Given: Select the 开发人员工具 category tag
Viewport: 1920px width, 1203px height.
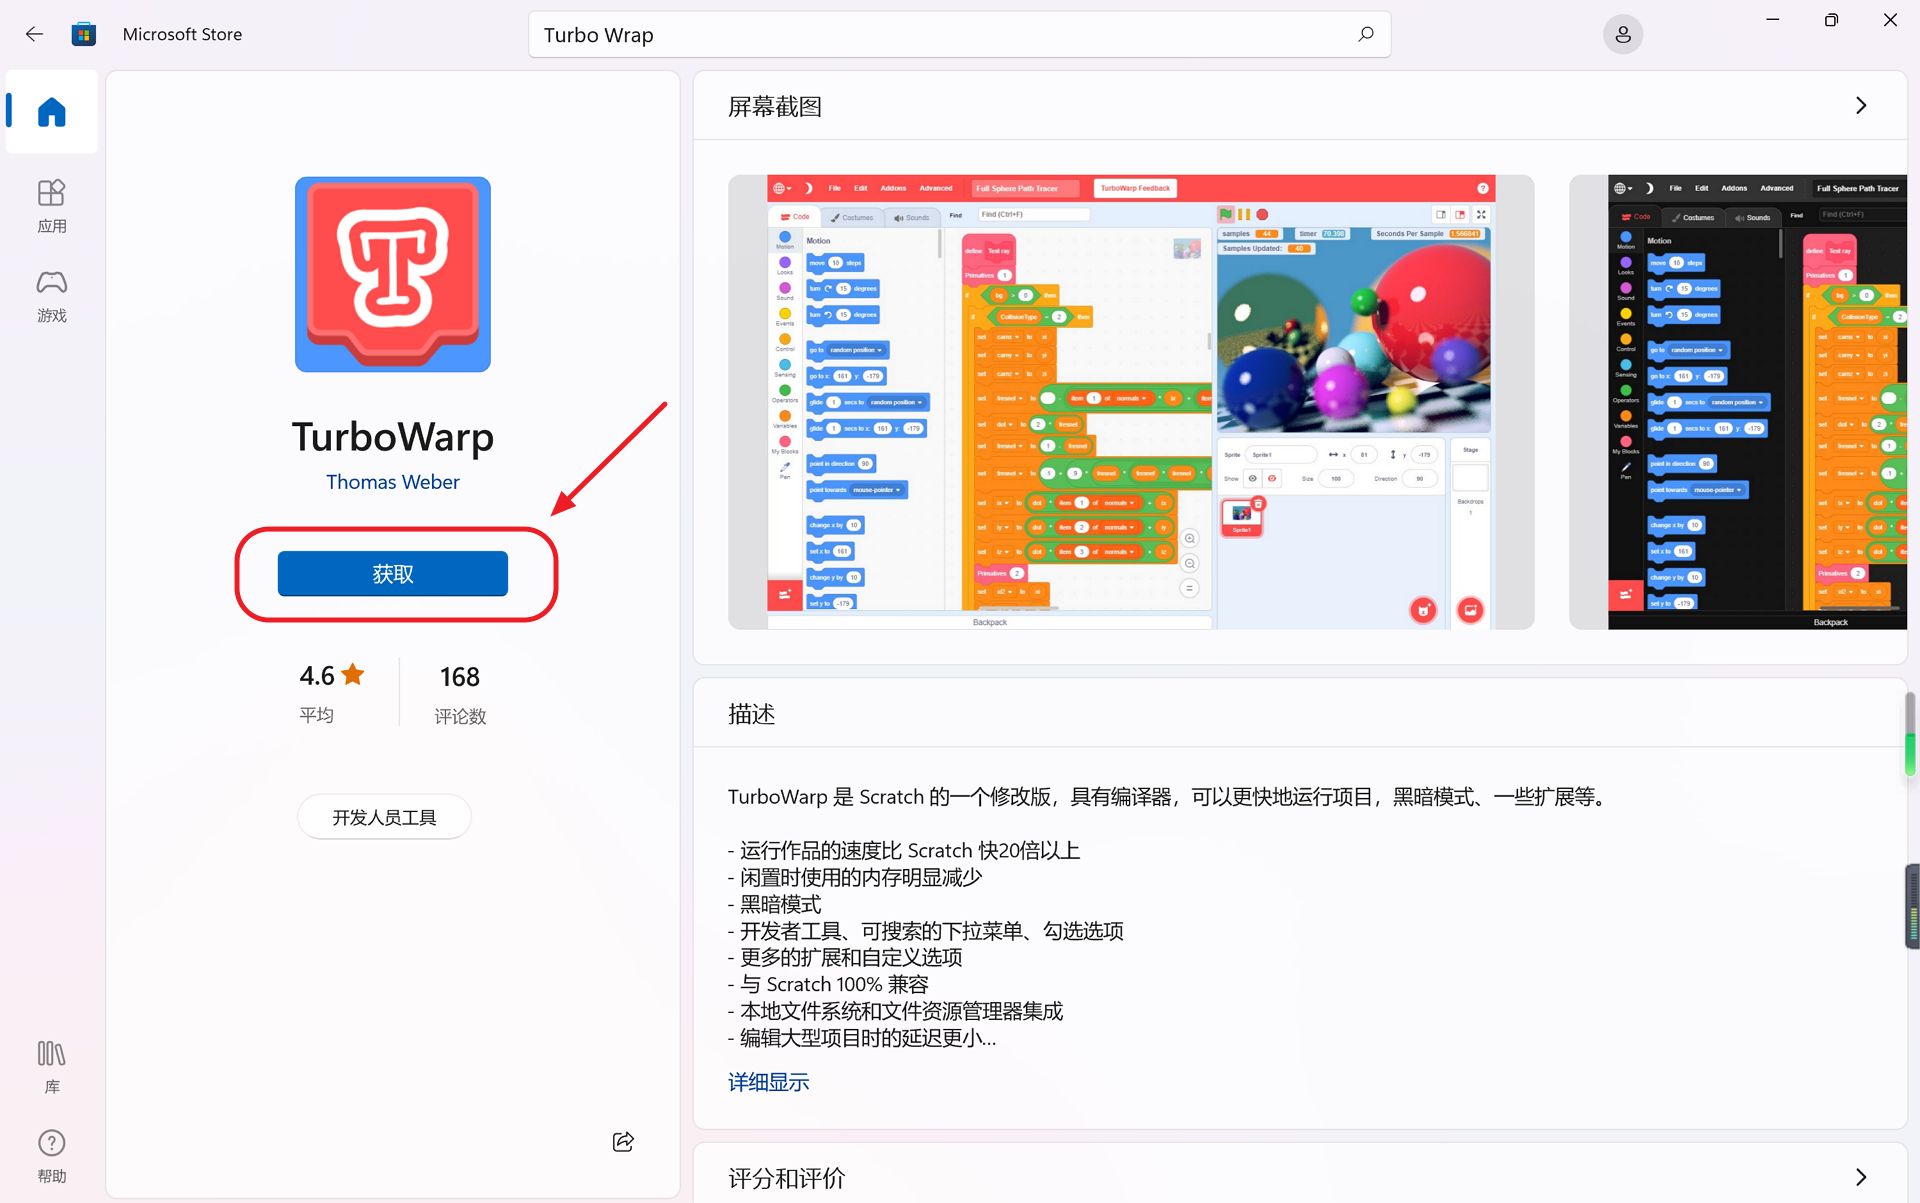Looking at the screenshot, I should [x=384, y=817].
